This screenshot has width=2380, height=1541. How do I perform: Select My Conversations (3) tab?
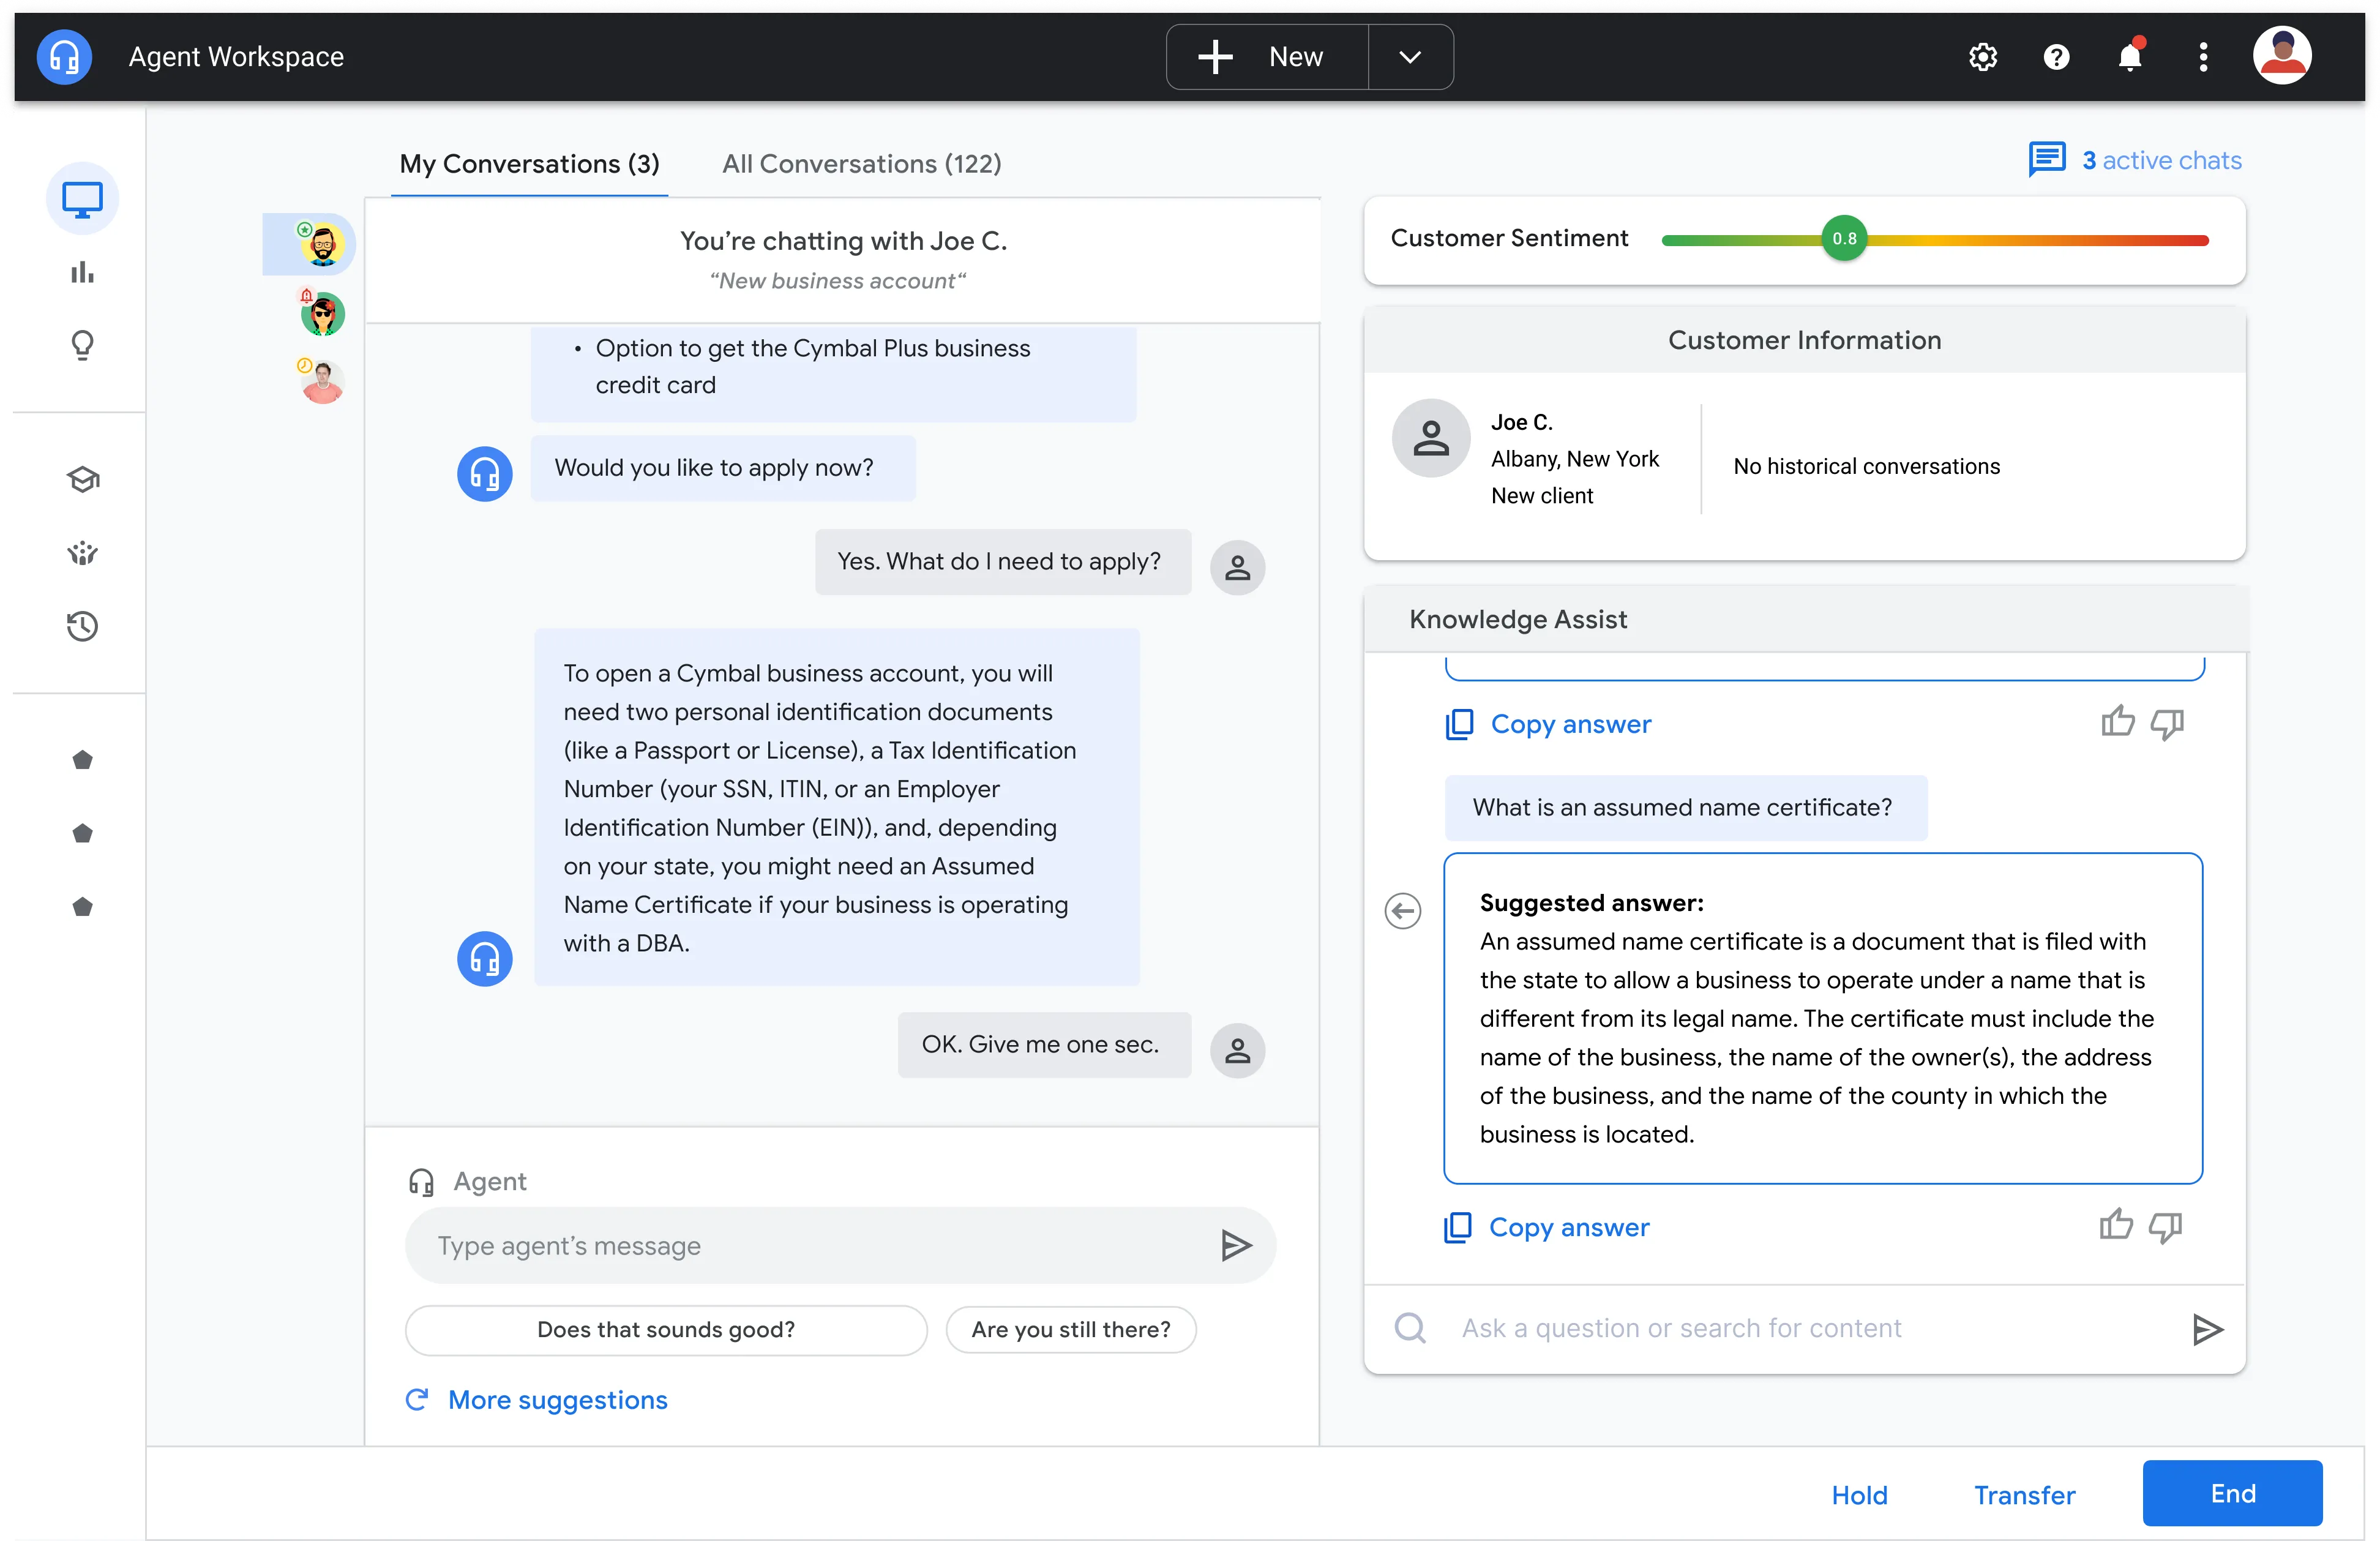(x=529, y=163)
